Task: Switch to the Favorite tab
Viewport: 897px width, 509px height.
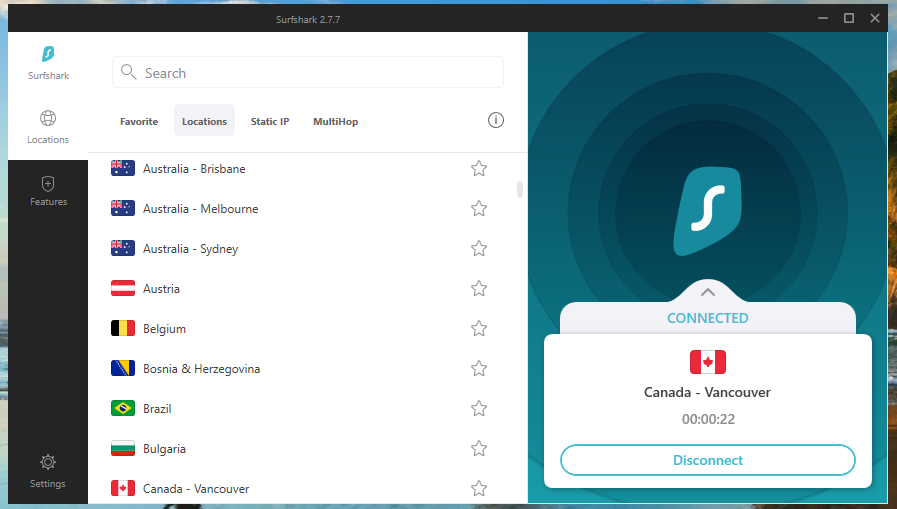Action: [139, 121]
